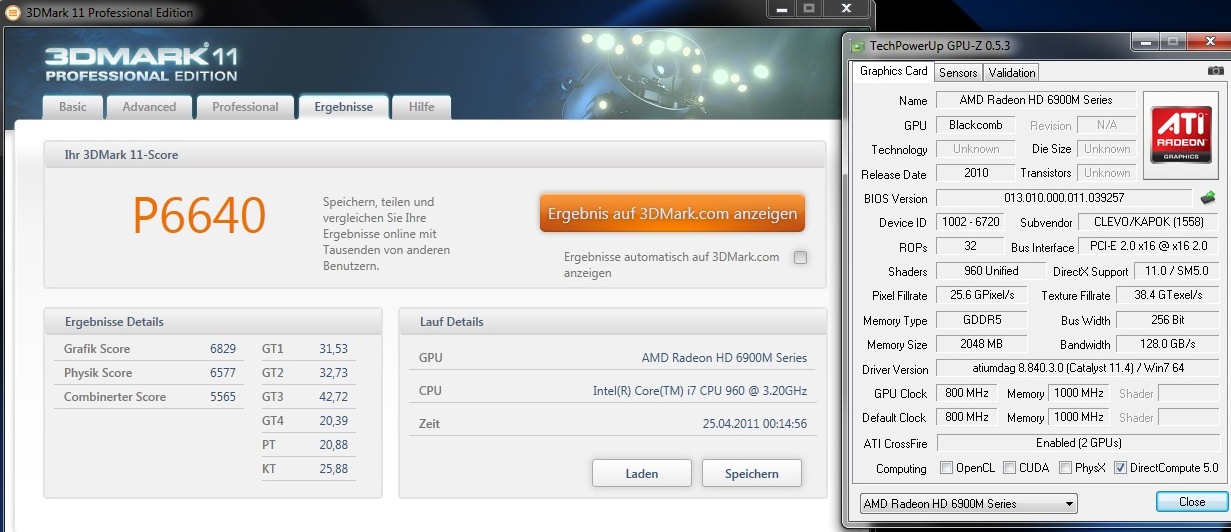Click the Device ID field 1002 - 6720
Image resolution: width=1231 pixels, height=532 pixels.
[968, 222]
